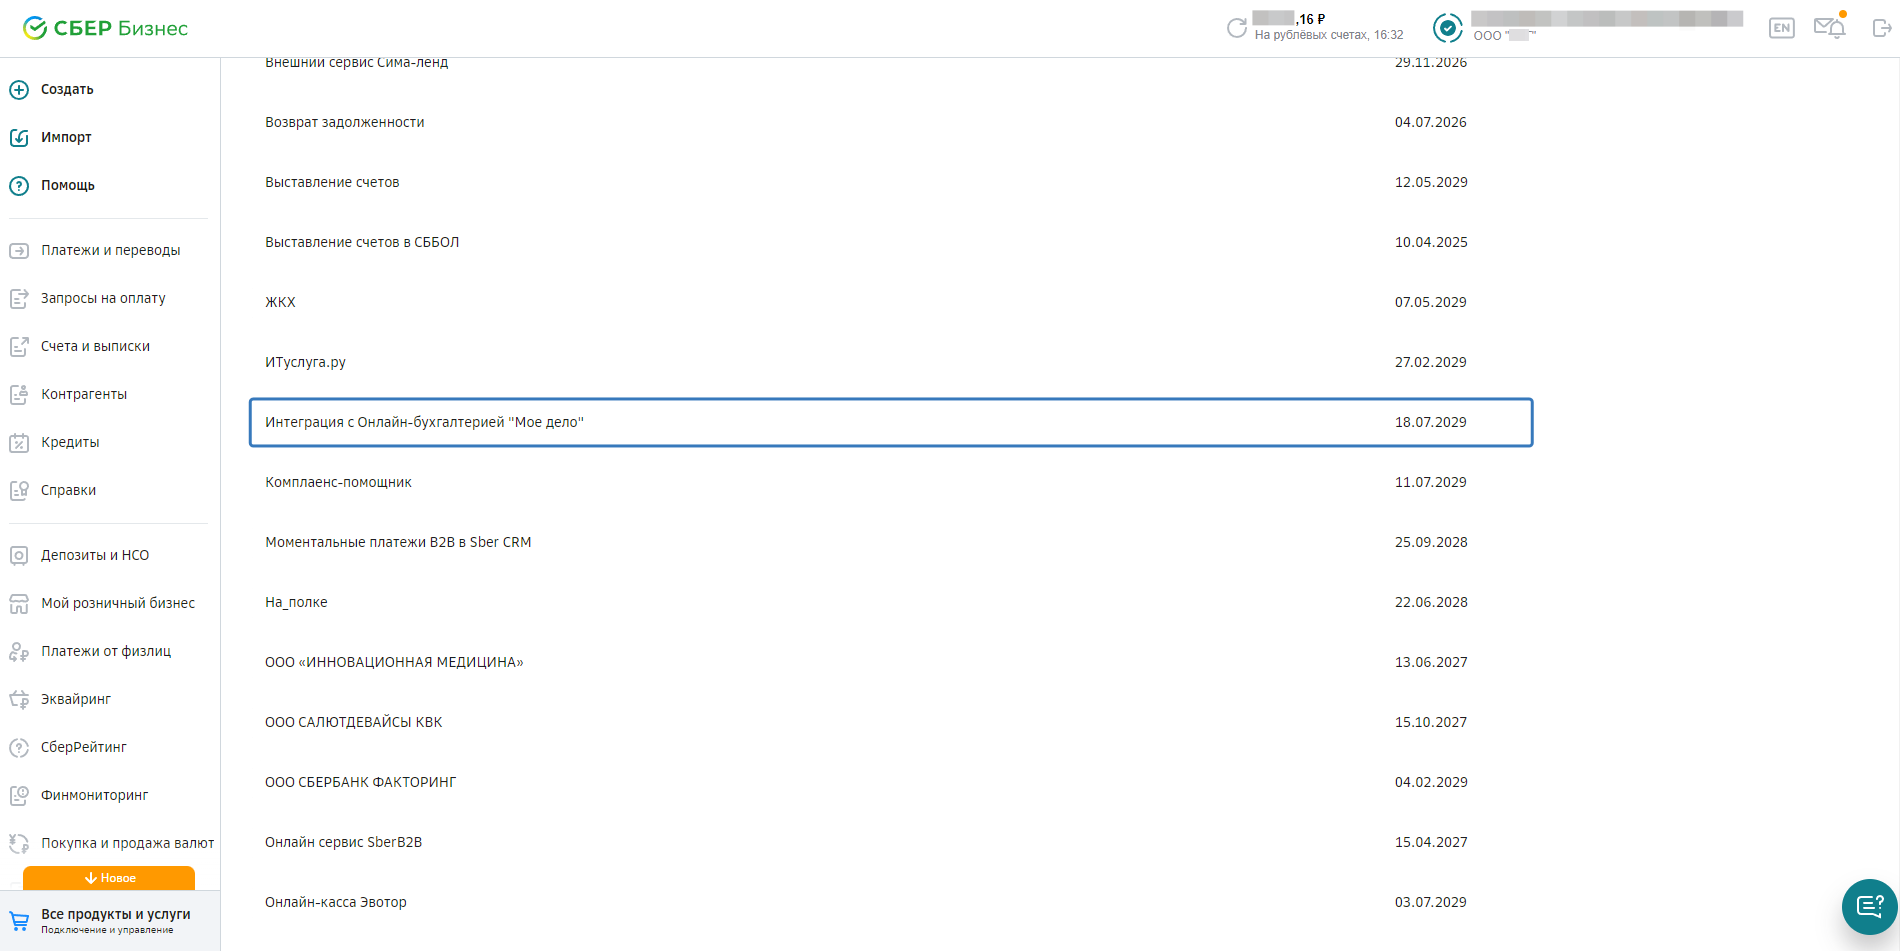Viewport: 1900px width, 951px height.
Task: Click the Помощь label
Action: (68, 185)
